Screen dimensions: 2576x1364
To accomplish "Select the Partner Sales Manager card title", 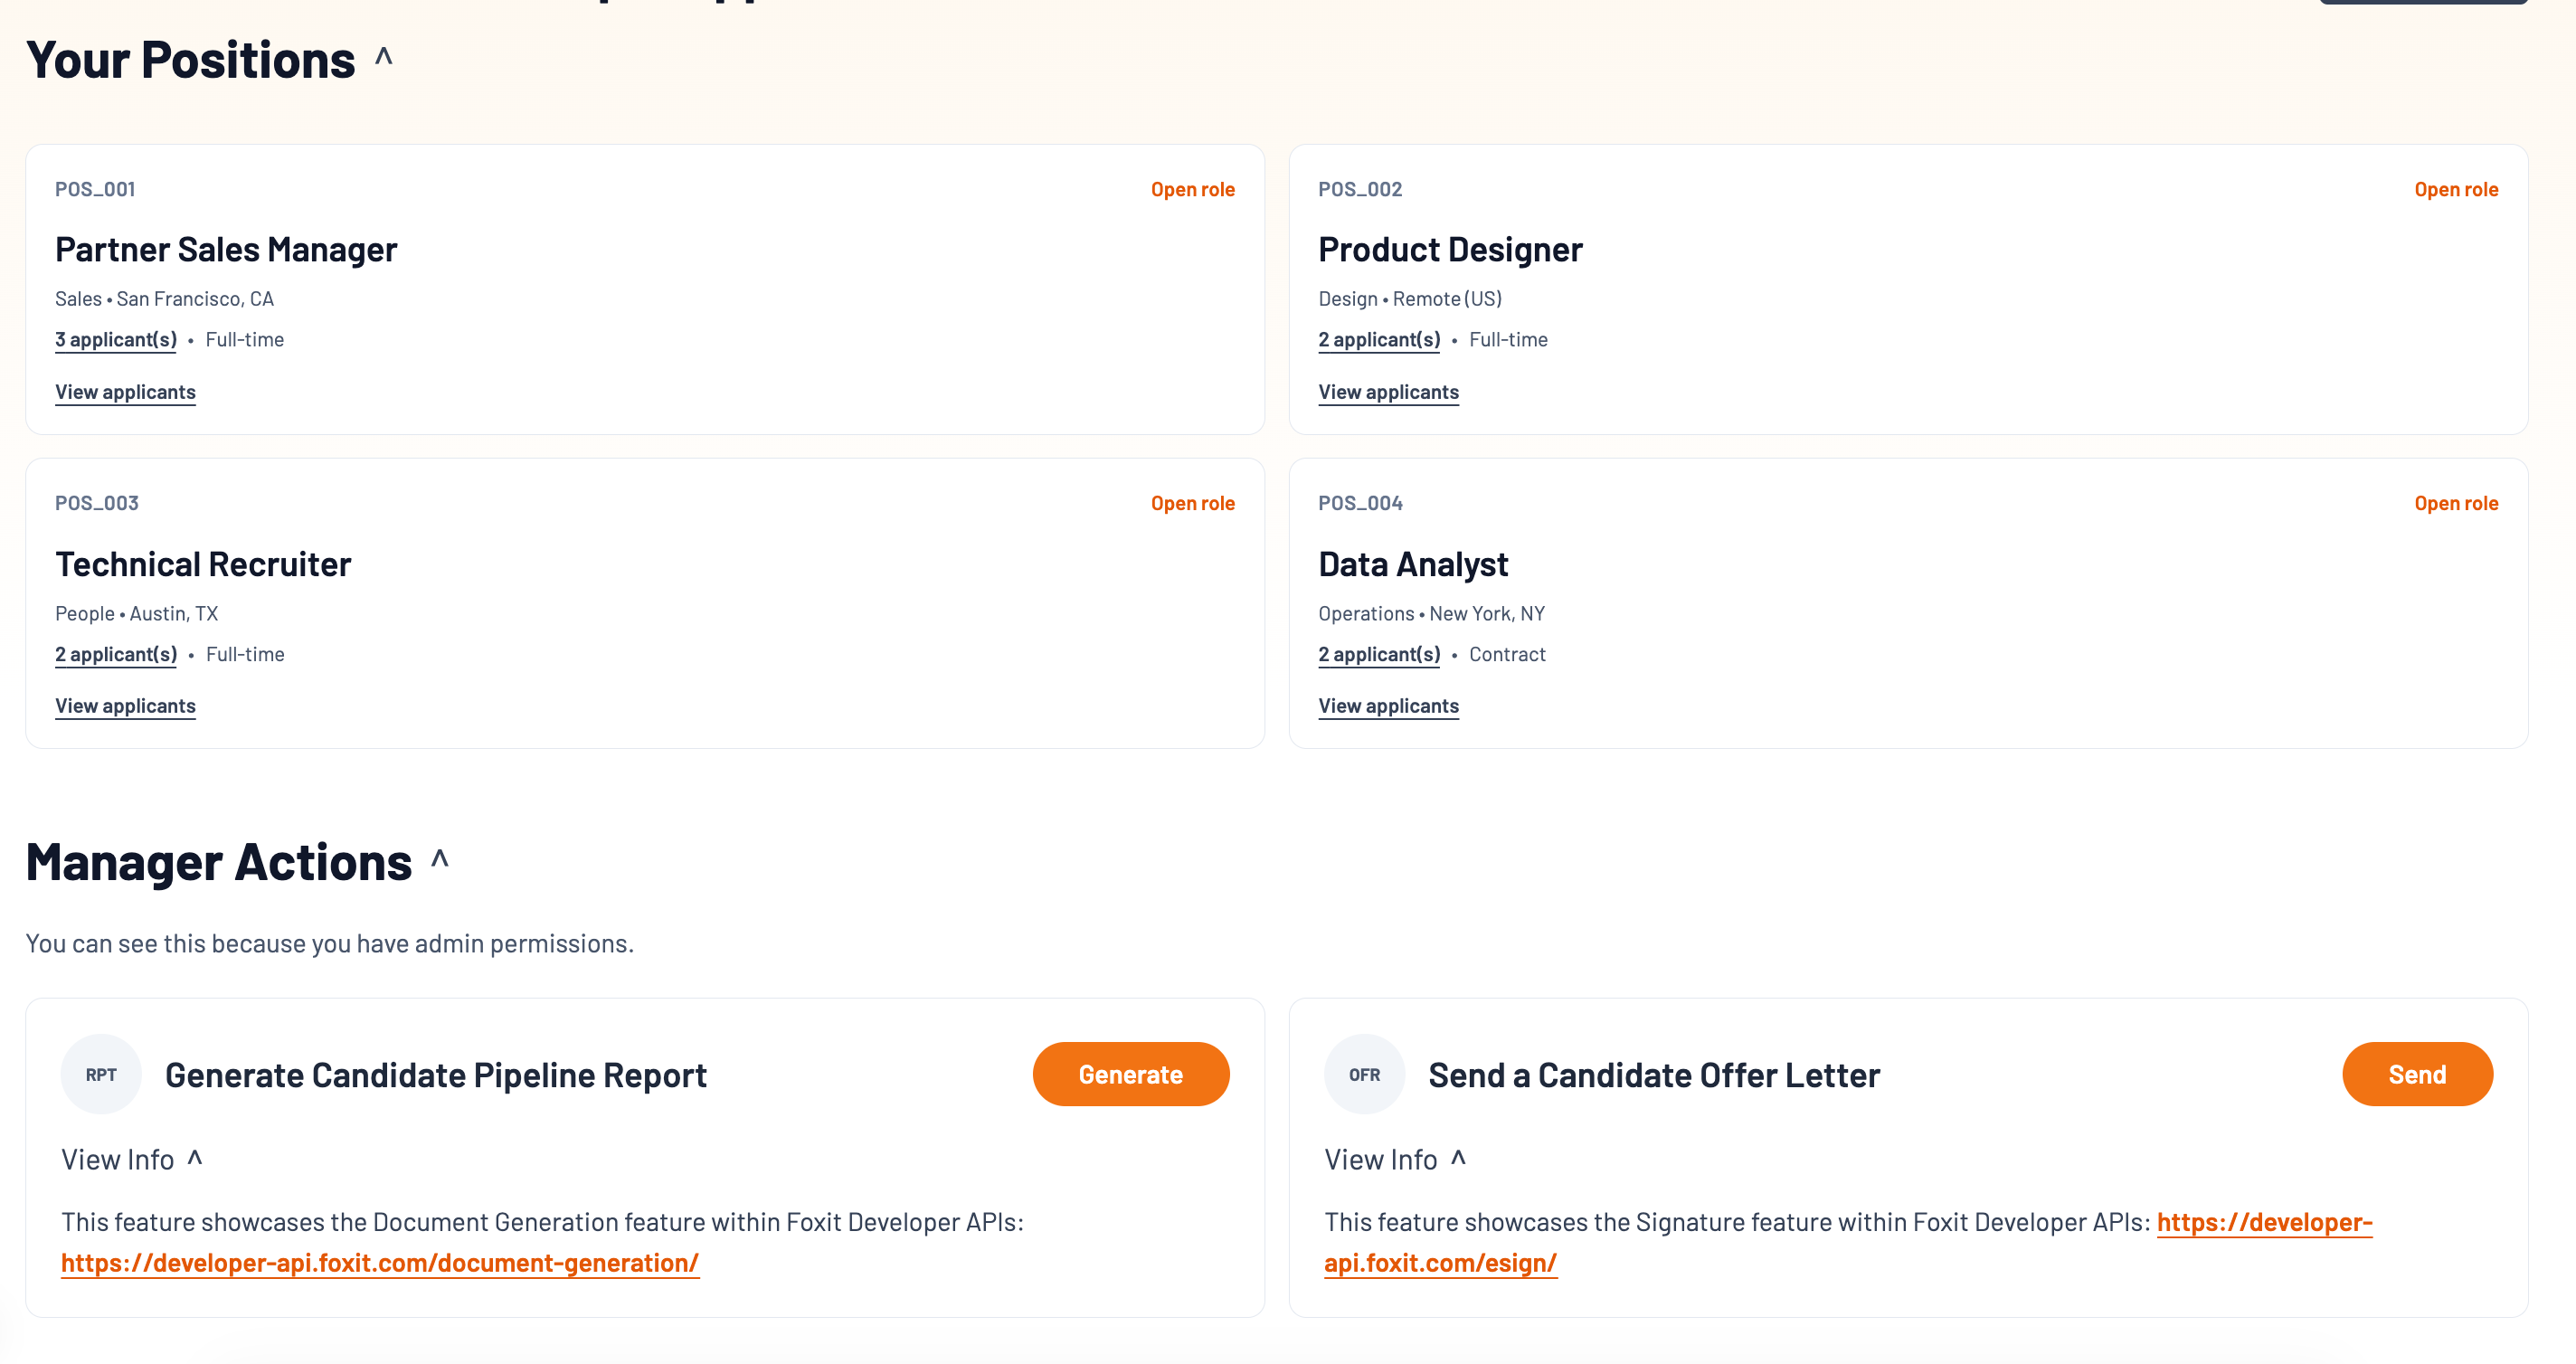I will [x=226, y=249].
